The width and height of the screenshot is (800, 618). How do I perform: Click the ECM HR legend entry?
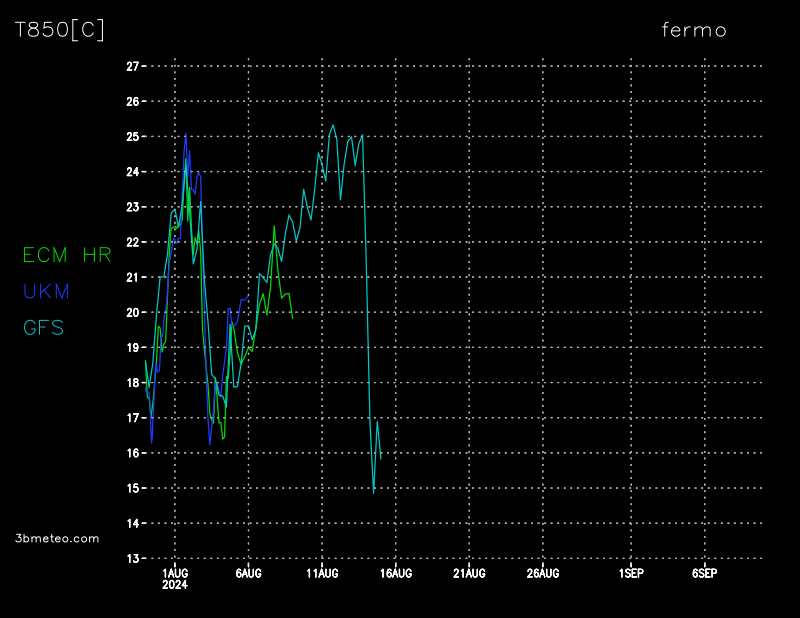67,255
